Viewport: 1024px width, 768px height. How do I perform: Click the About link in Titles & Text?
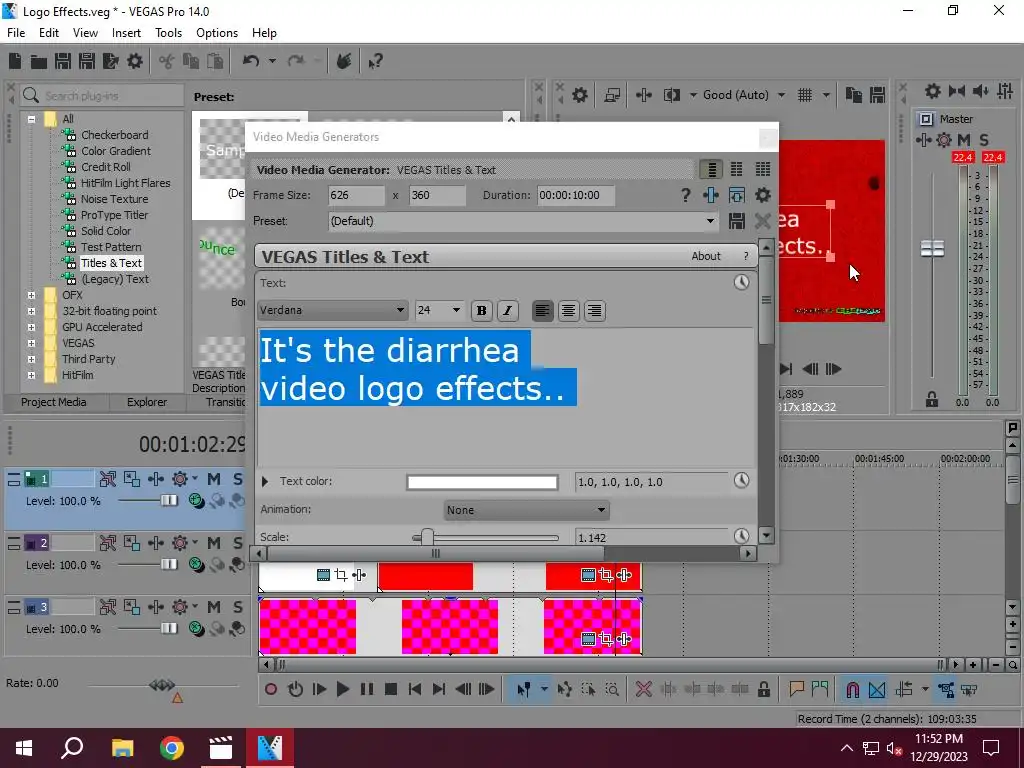click(706, 256)
